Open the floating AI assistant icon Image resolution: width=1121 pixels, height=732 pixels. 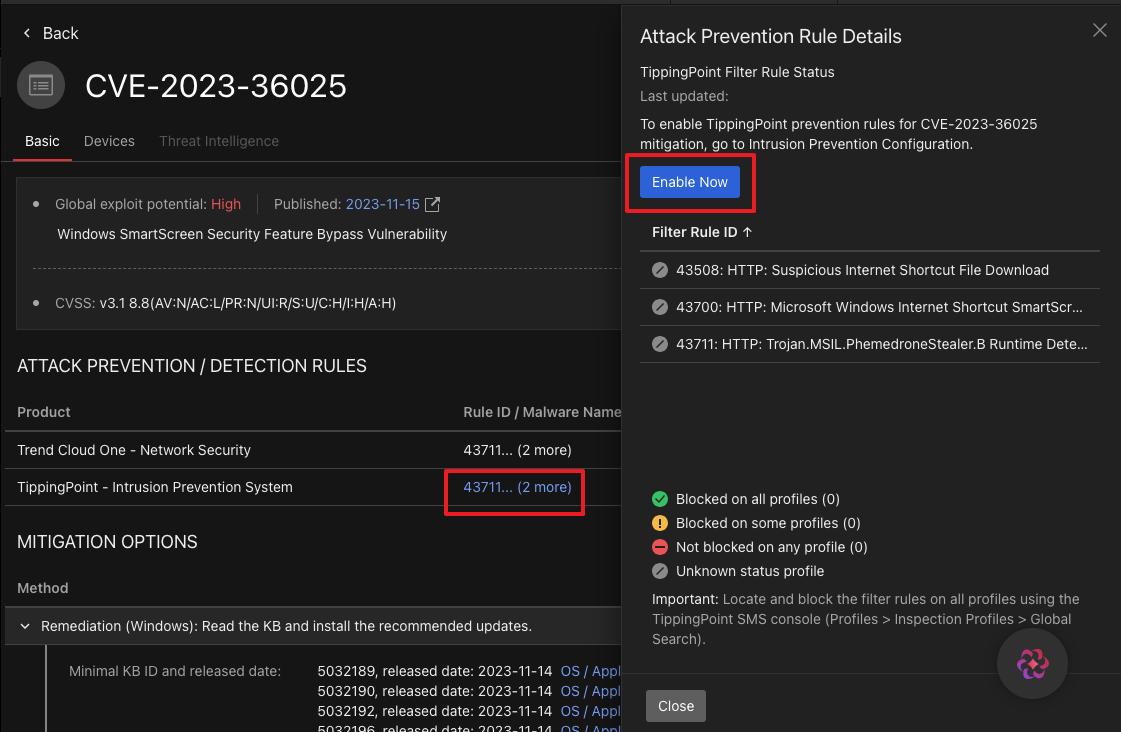click(x=1032, y=664)
